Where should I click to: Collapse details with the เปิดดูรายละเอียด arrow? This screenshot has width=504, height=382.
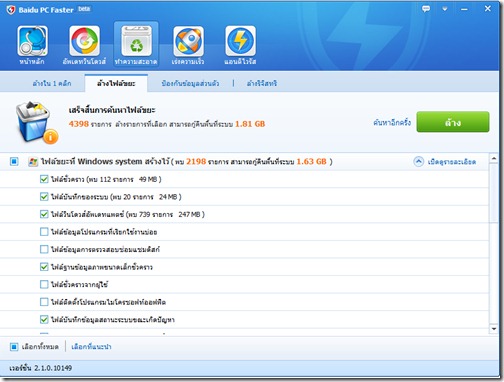click(419, 162)
